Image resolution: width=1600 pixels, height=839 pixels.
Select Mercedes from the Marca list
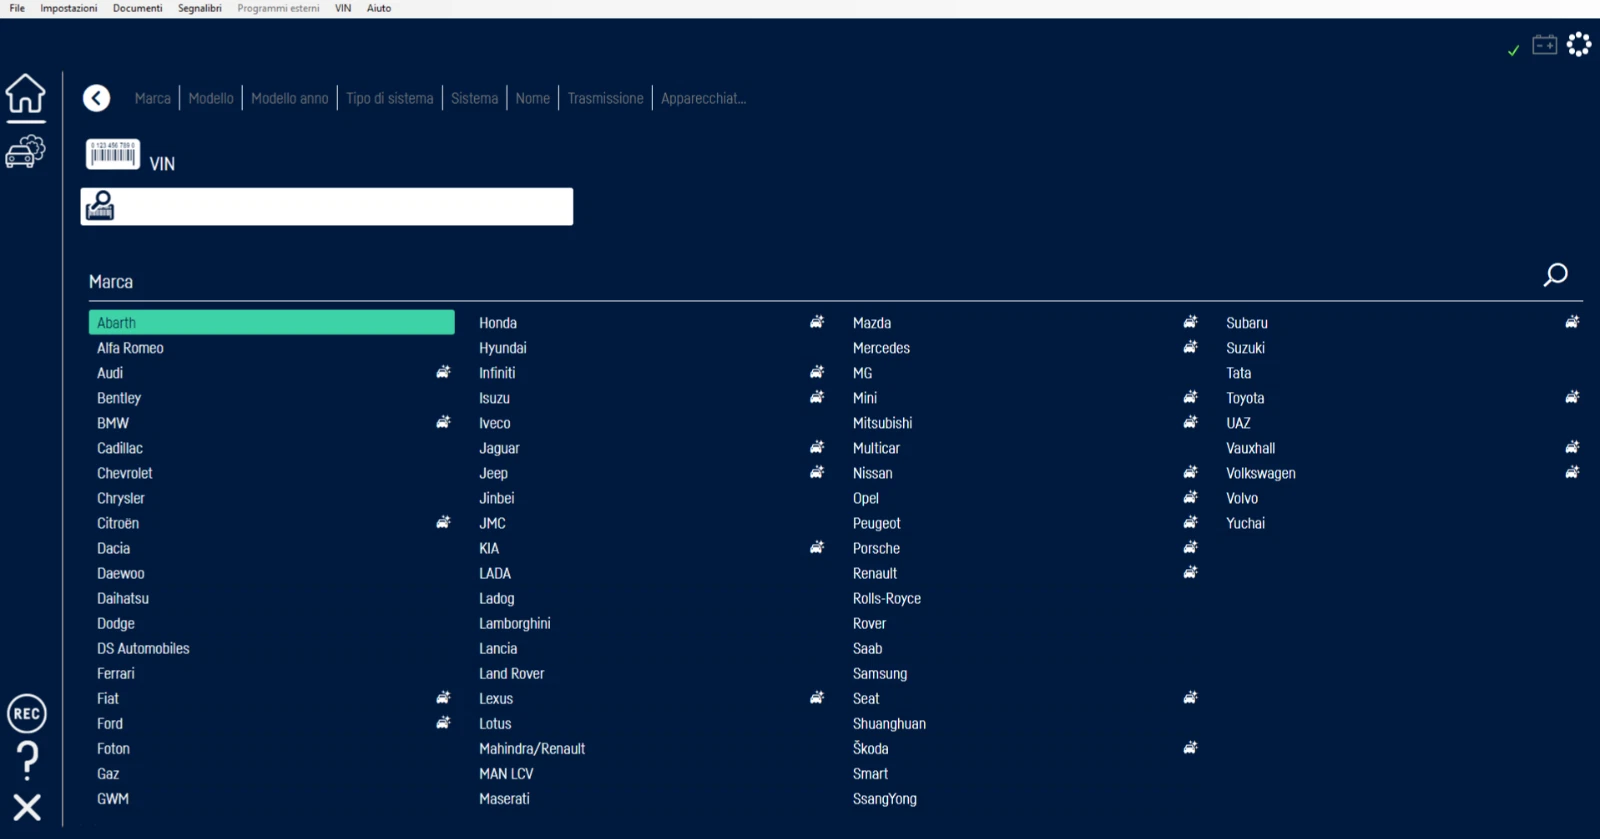click(881, 348)
